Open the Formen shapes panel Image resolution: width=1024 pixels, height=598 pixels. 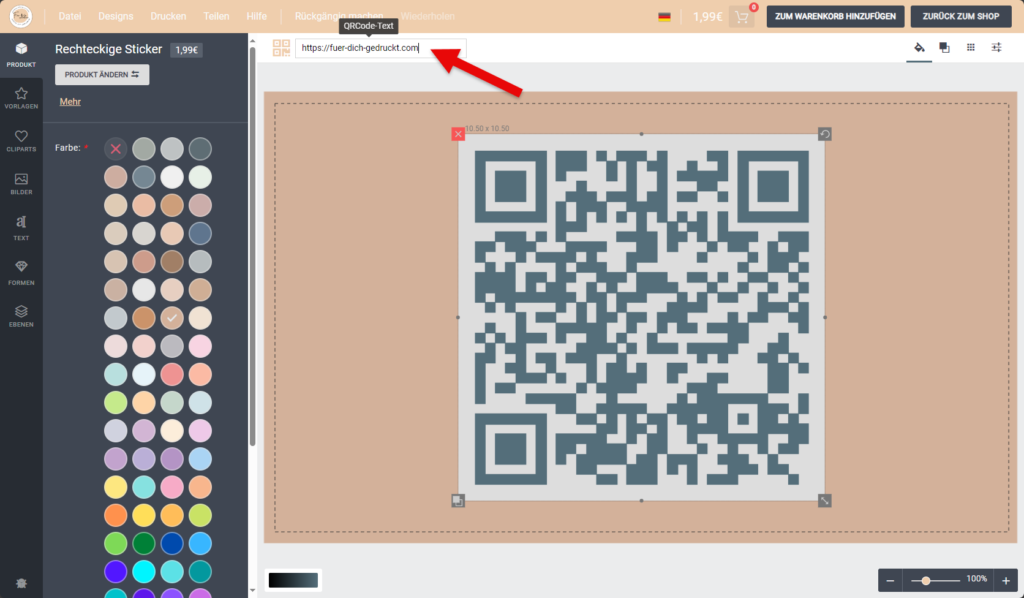click(21, 270)
